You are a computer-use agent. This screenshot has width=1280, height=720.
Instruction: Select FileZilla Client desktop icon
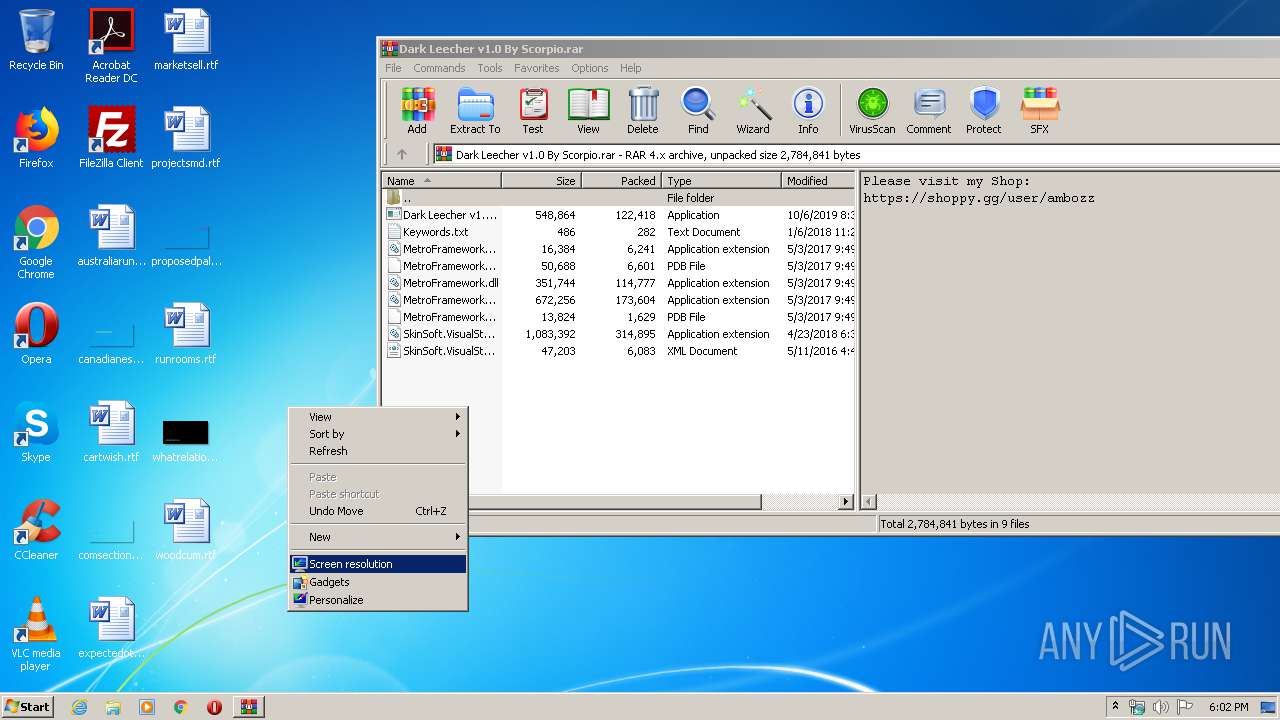click(111, 138)
